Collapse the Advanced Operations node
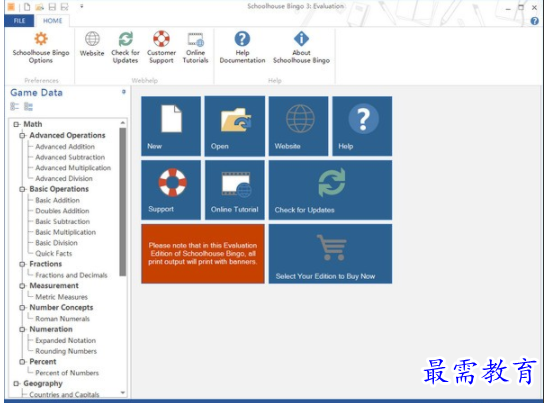The image size is (545, 403). [x=22, y=136]
